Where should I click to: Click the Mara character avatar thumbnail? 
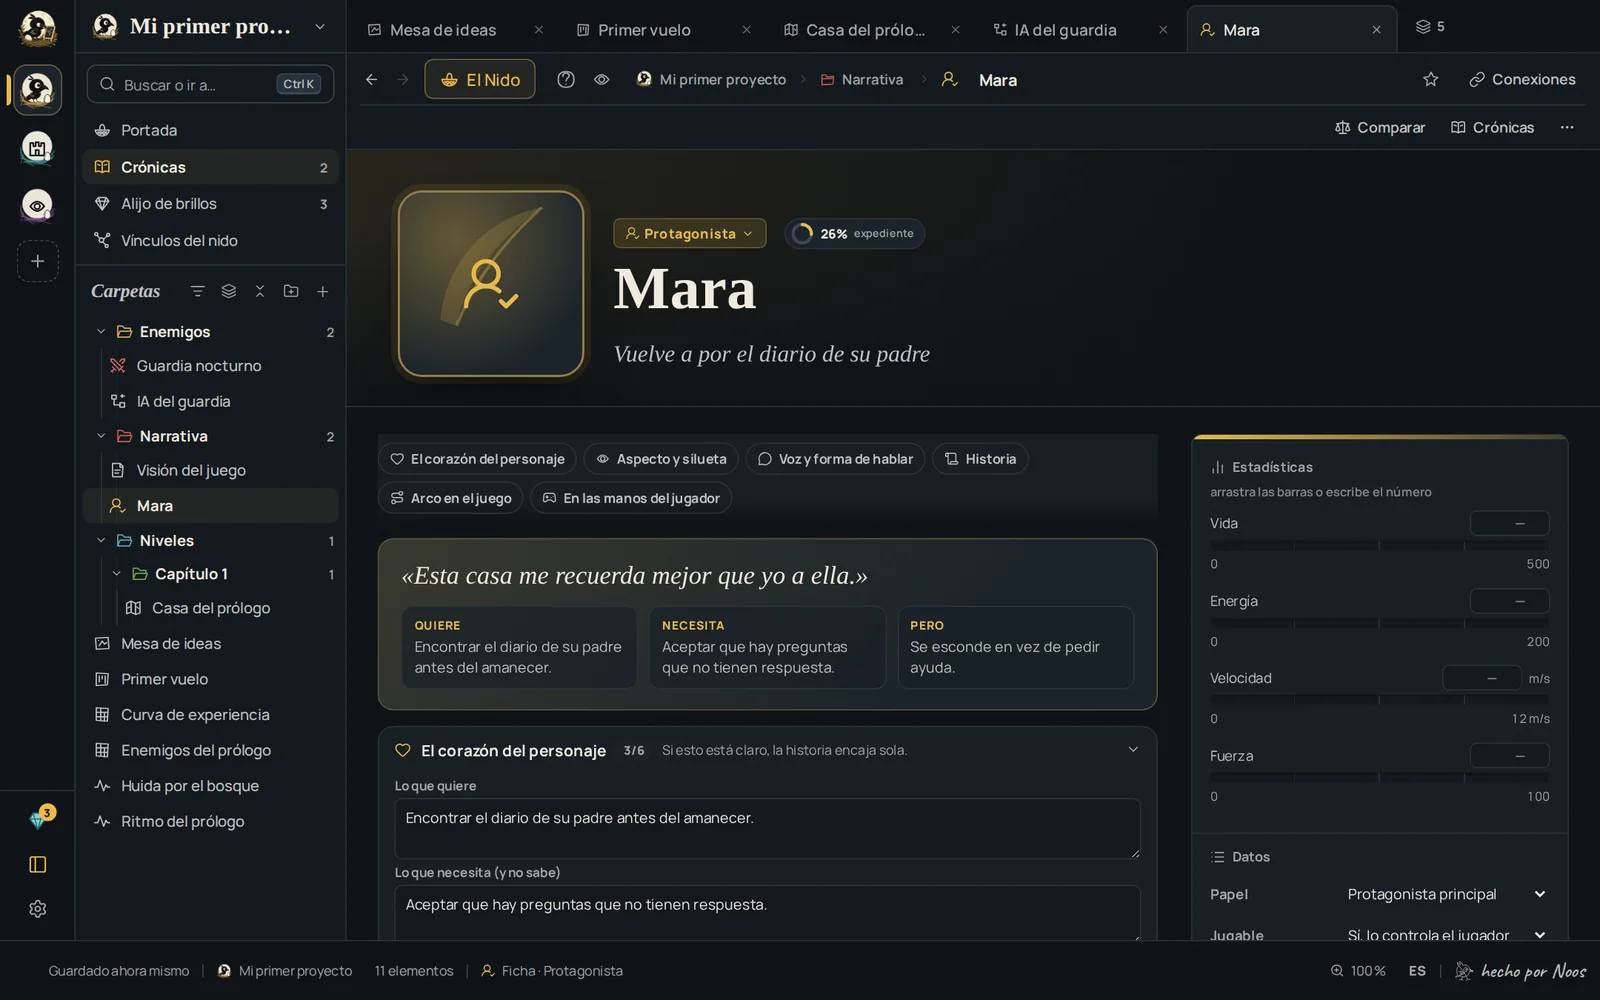pyautogui.click(x=491, y=283)
